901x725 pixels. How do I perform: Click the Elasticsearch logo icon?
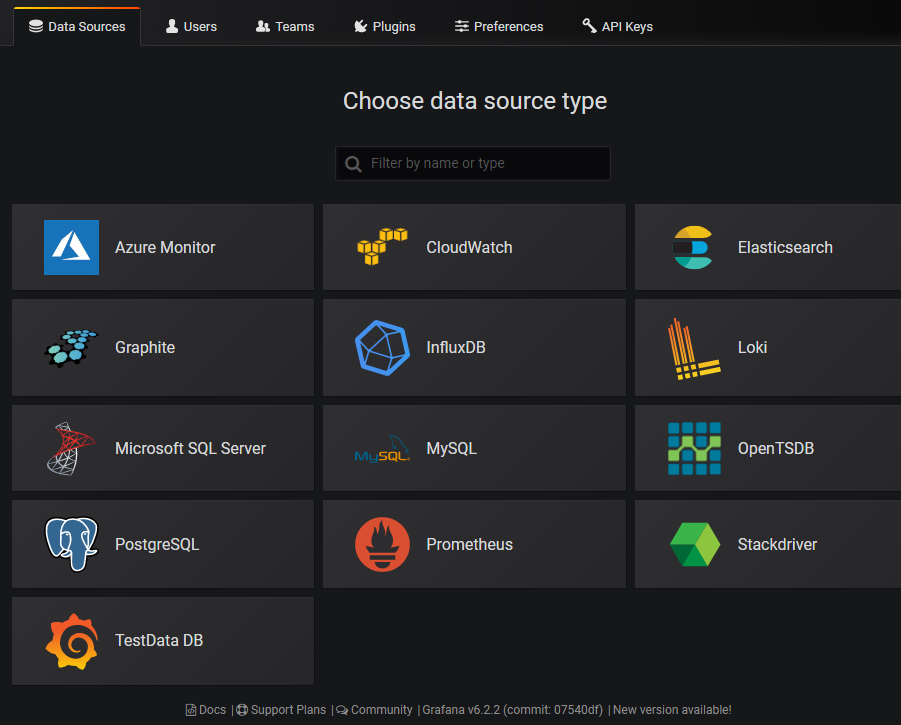693,247
